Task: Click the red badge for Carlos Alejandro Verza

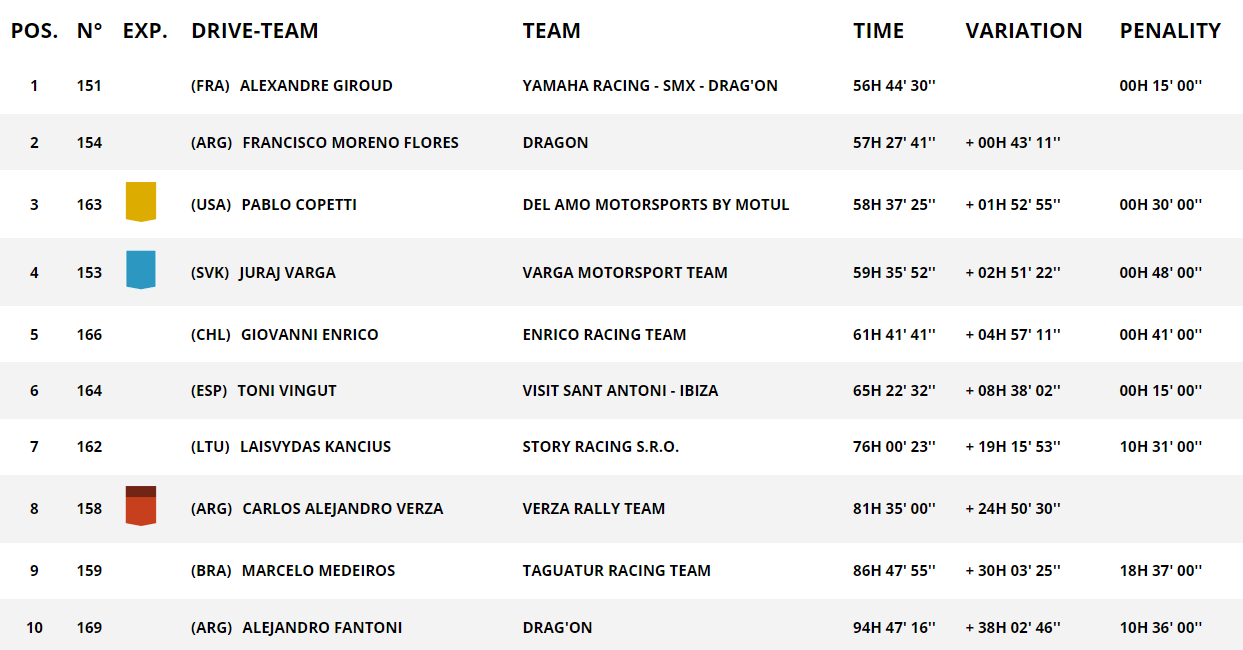Action: (x=140, y=506)
